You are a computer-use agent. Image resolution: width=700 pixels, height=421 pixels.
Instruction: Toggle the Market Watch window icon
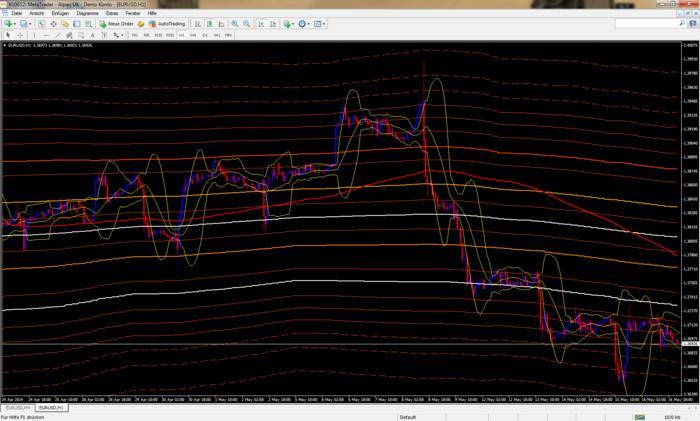point(42,24)
